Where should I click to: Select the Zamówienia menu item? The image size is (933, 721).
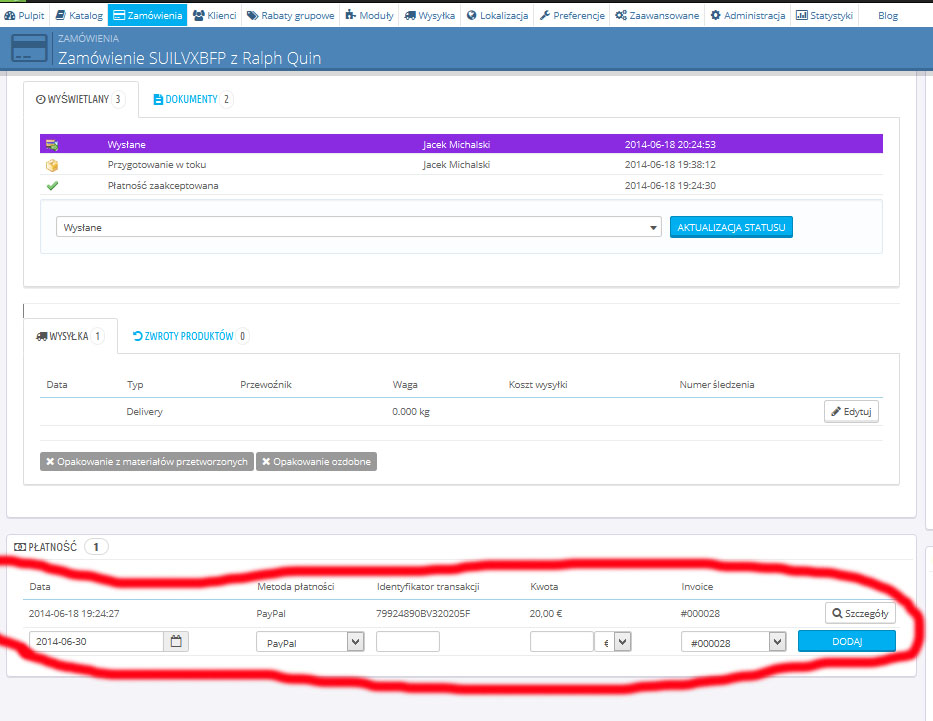tap(148, 15)
